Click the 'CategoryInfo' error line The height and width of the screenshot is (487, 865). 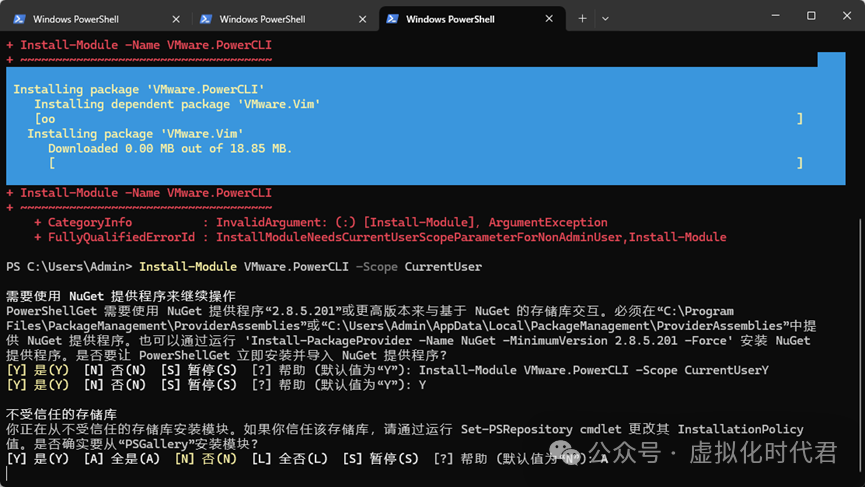pos(321,222)
